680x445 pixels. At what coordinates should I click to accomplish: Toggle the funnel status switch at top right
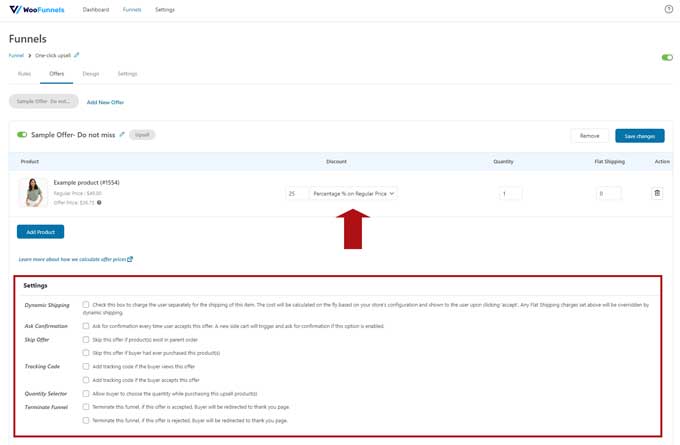[x=667, y=57]
